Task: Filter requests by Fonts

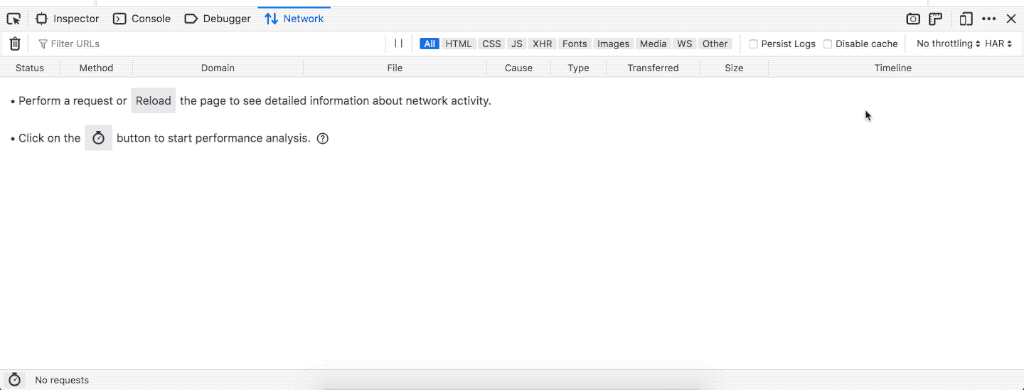Action: click(575, 44)
